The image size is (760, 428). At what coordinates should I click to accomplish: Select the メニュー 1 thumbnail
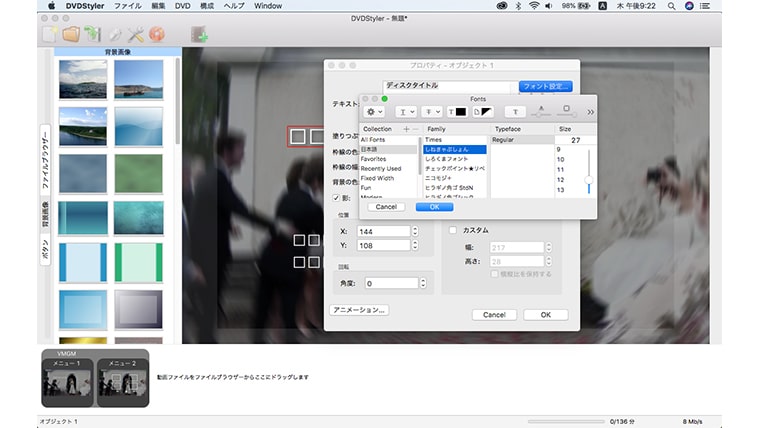coord(67,382)
